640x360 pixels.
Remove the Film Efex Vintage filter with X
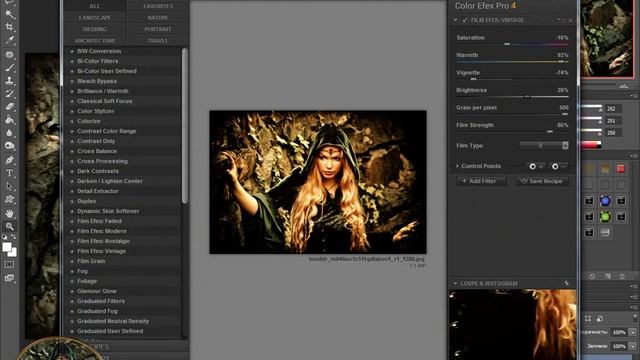(570, 20)
